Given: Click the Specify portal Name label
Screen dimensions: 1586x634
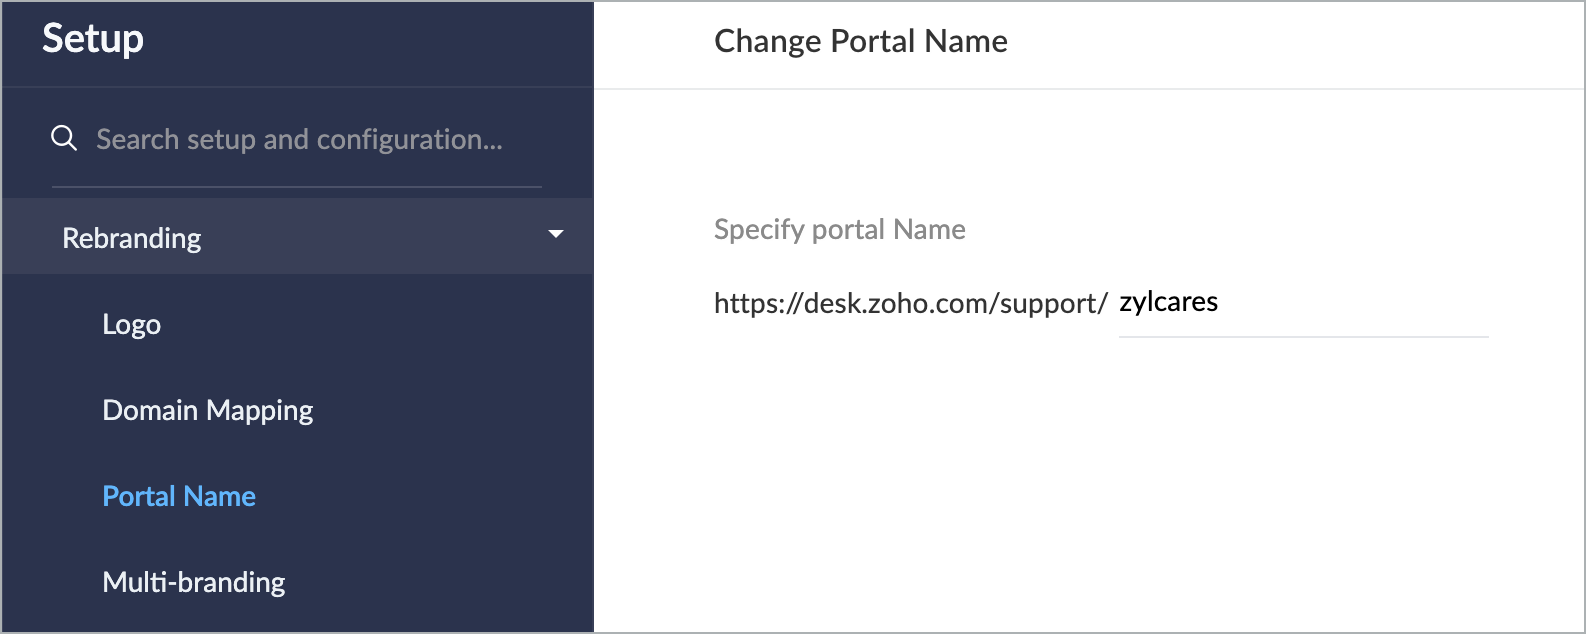Looking at the screenshot, I should tap(839, 229).
